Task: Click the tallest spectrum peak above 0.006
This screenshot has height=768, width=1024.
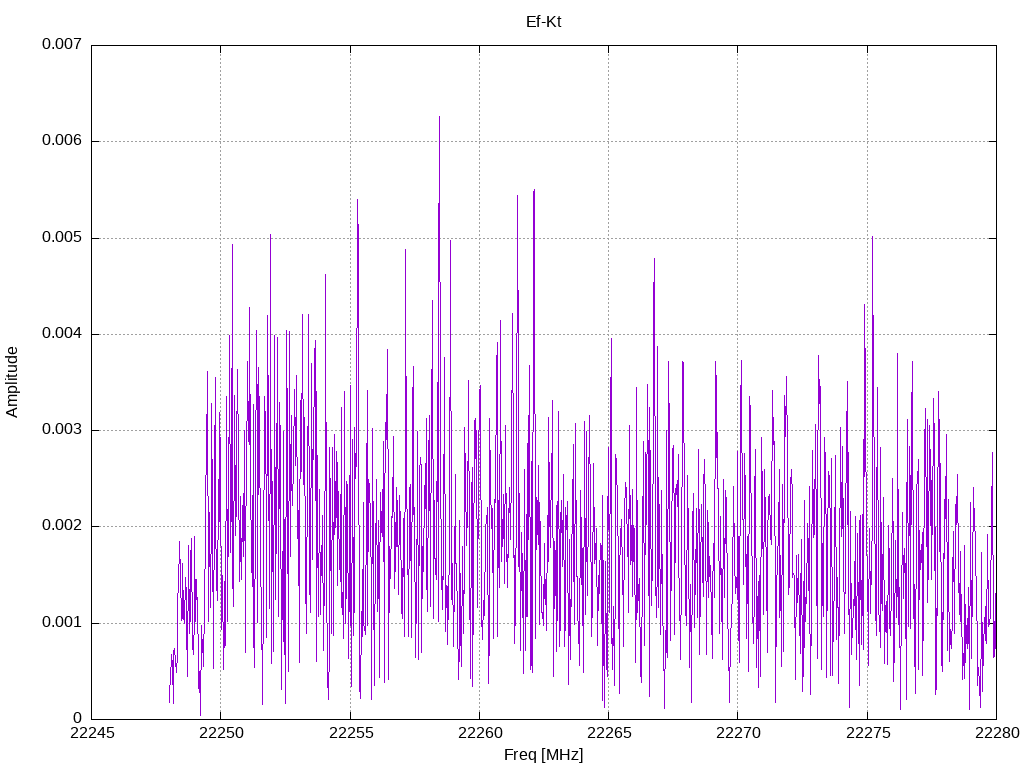Action: click(440, 118)
